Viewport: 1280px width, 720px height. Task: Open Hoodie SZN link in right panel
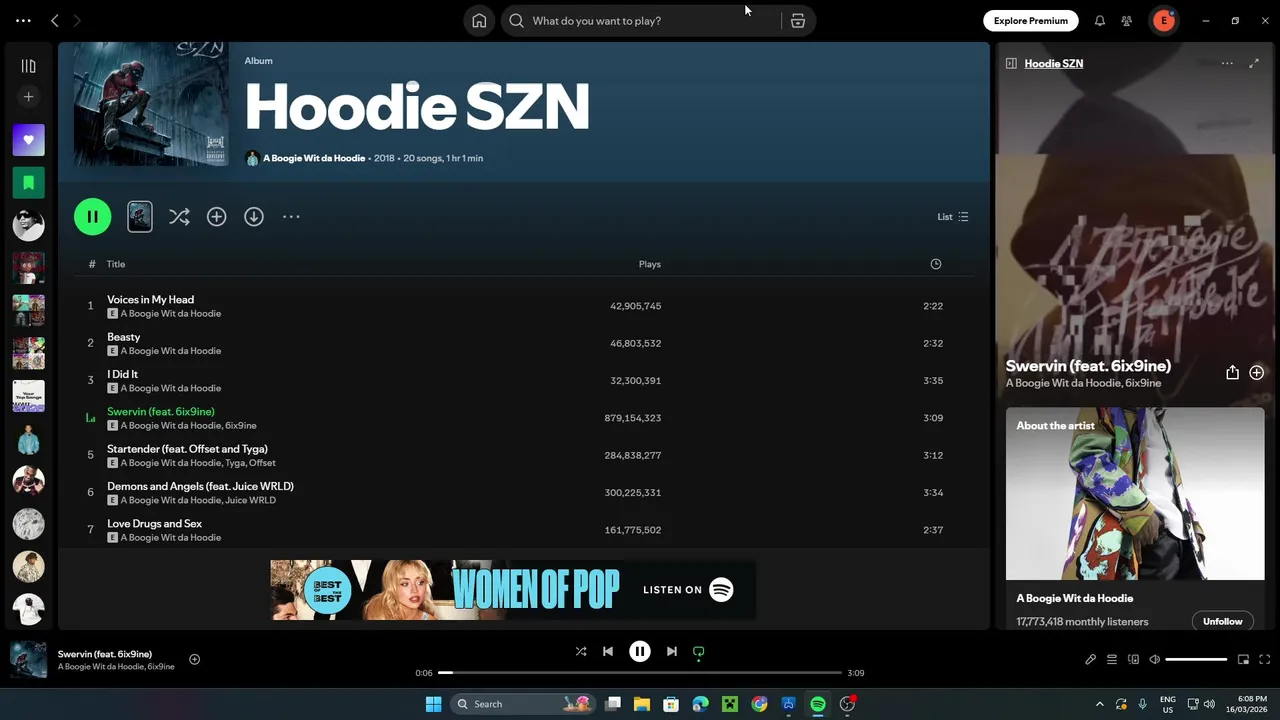tap(1053, 63)
